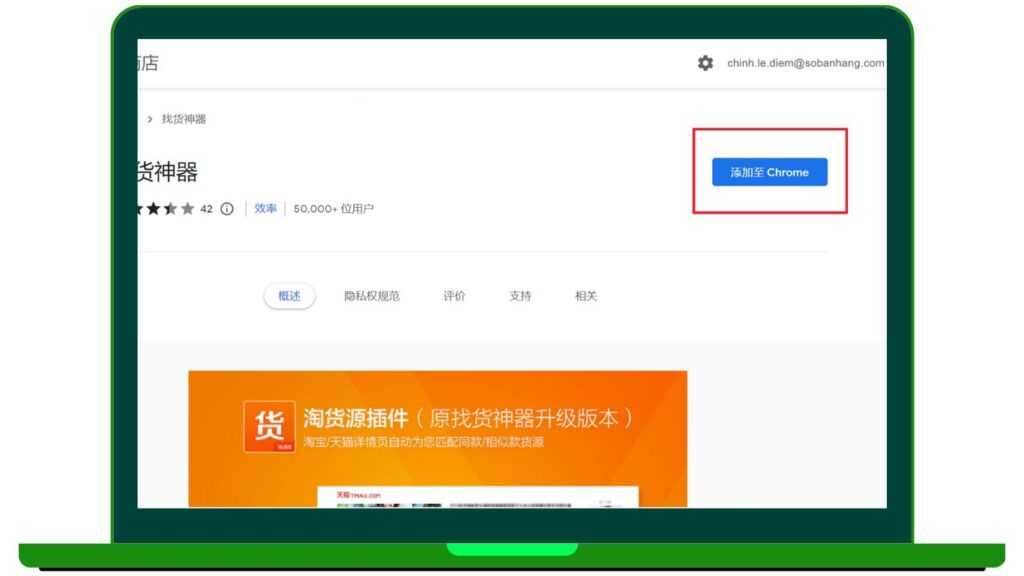1024x576 pixels.
Task: Show the 相关 tab
Action: click(586, 296)
